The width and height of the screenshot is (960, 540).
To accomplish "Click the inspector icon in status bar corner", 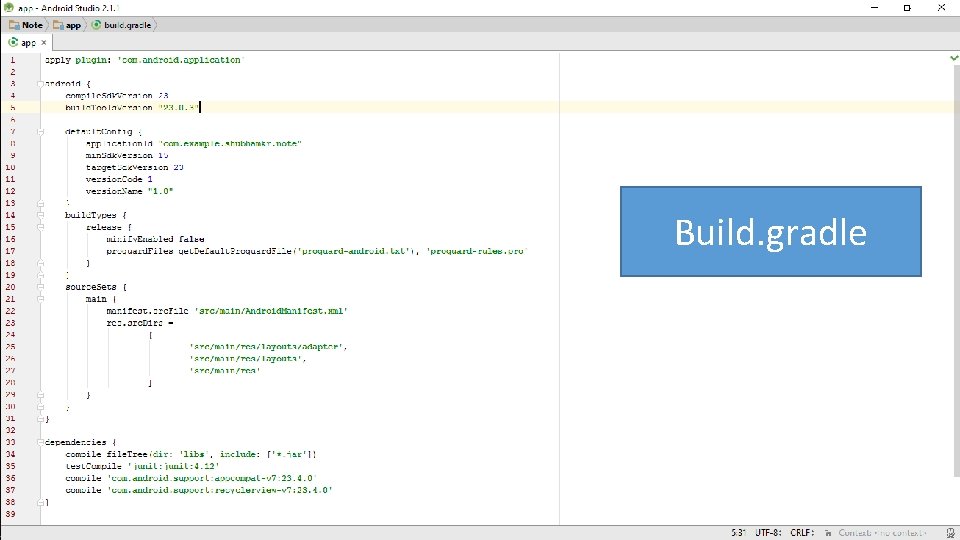I will pos(950,533).
